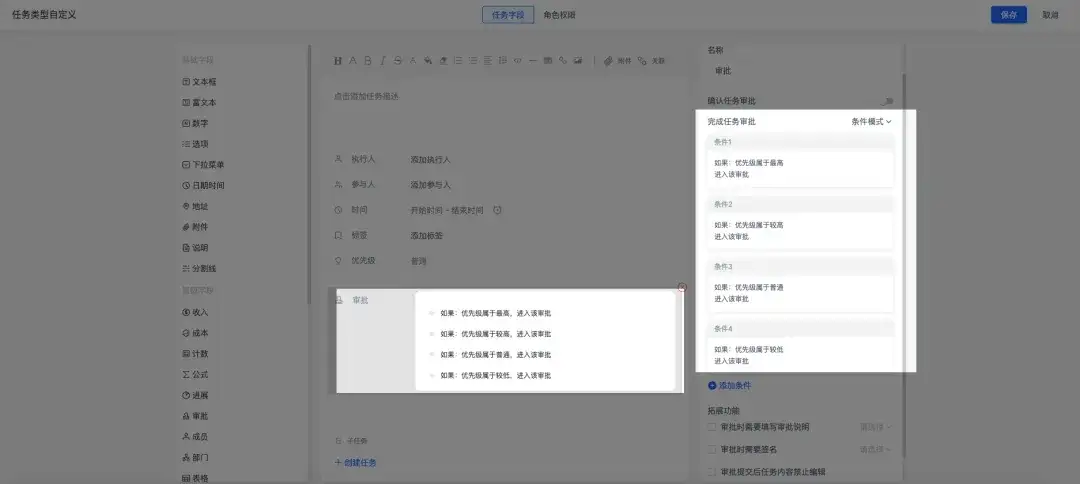Toggle bold with the B toolbar icon

click(x=368, y=61)
